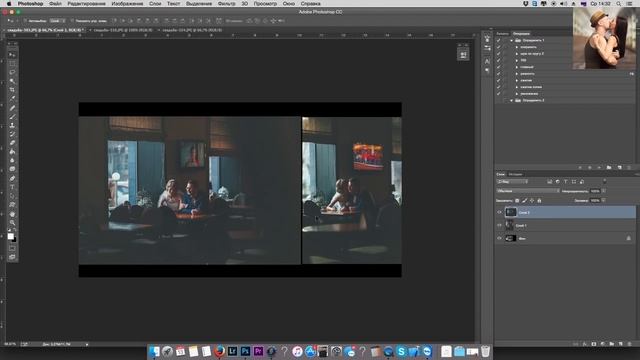Open the layer kind filter dropdown
640x360 pixels.
512,182
